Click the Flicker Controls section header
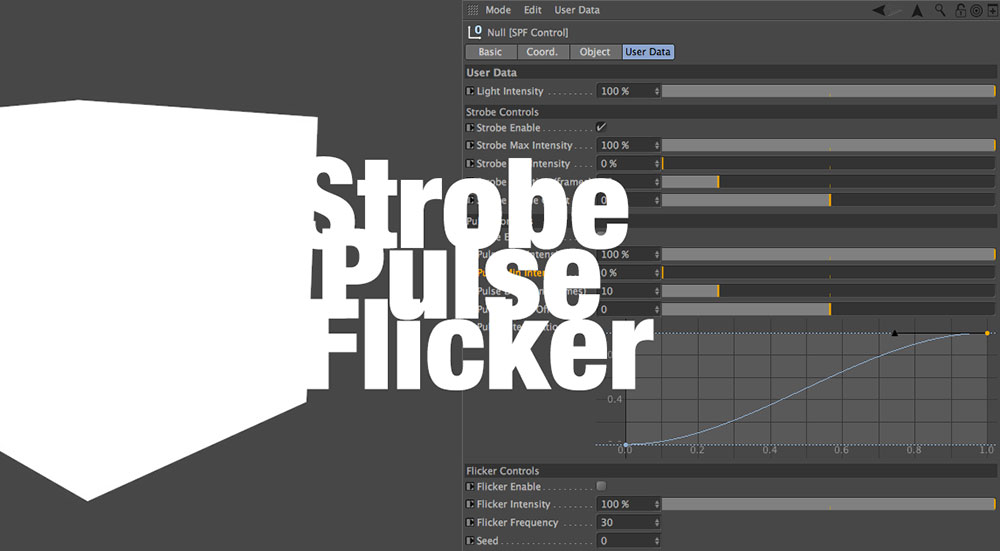This screenshot has height=551, width=1000. click(731, 471)
